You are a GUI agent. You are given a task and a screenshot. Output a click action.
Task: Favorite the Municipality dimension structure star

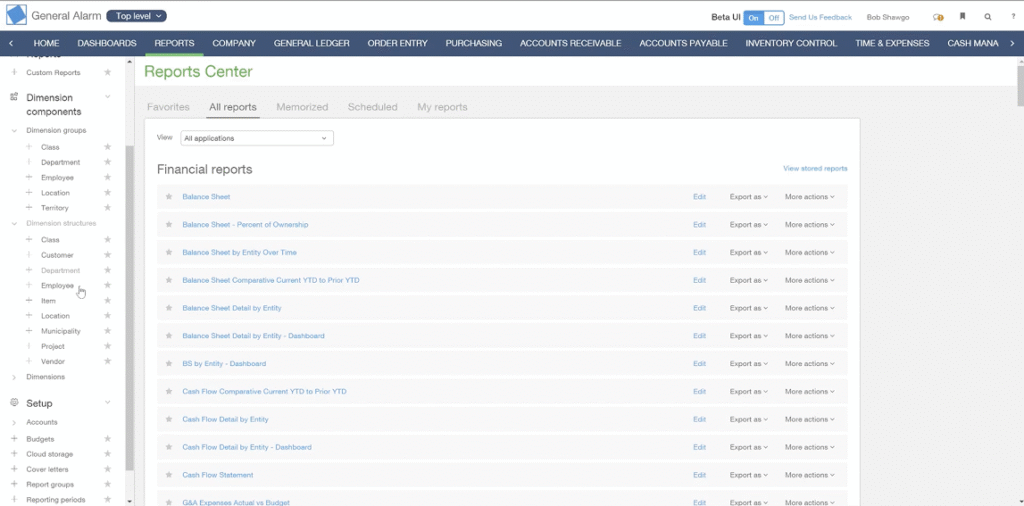(108, 331)
